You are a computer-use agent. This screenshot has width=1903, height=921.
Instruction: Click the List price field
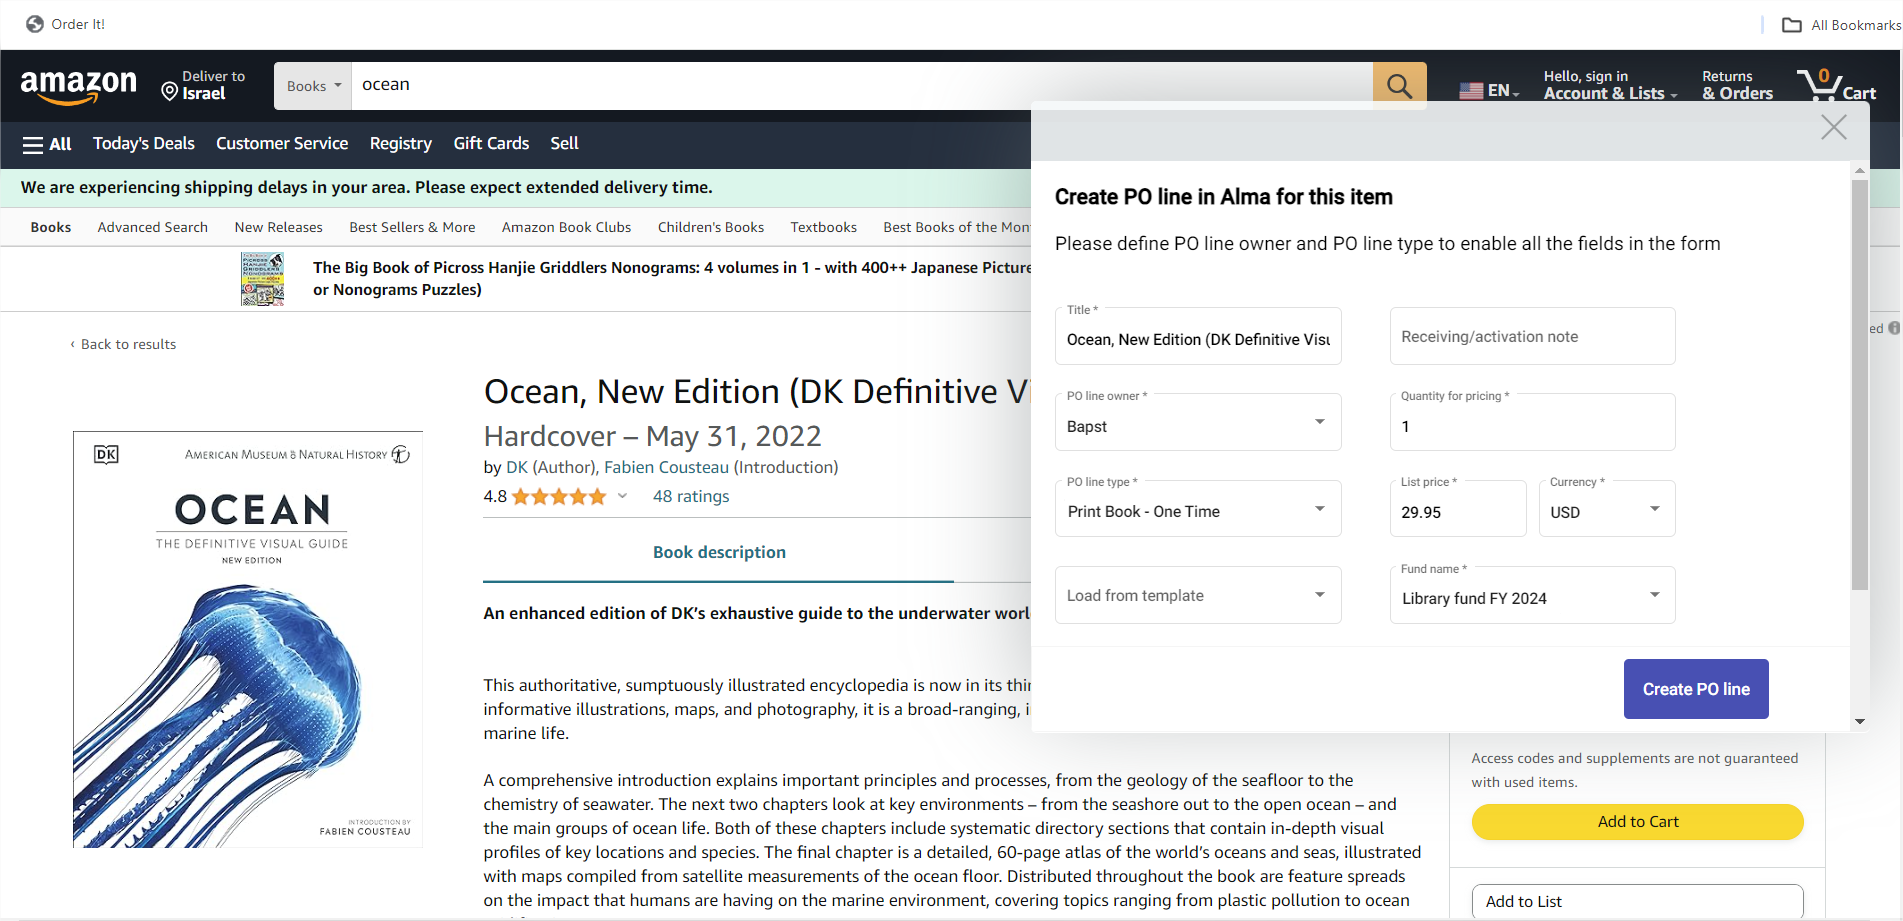(x=1458, y=508)
